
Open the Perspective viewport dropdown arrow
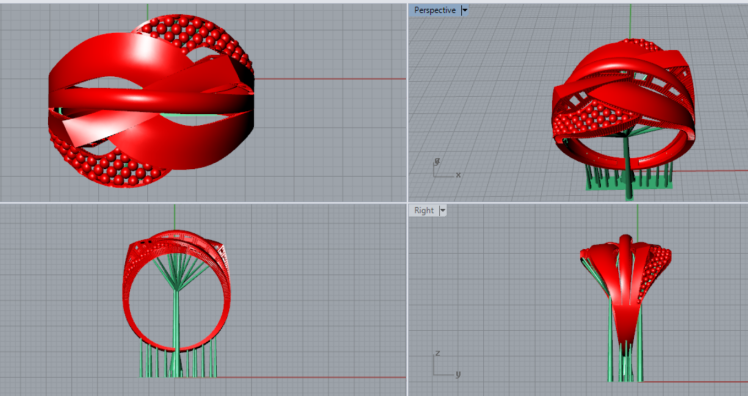pyautogui.click(x=465, y=10)
